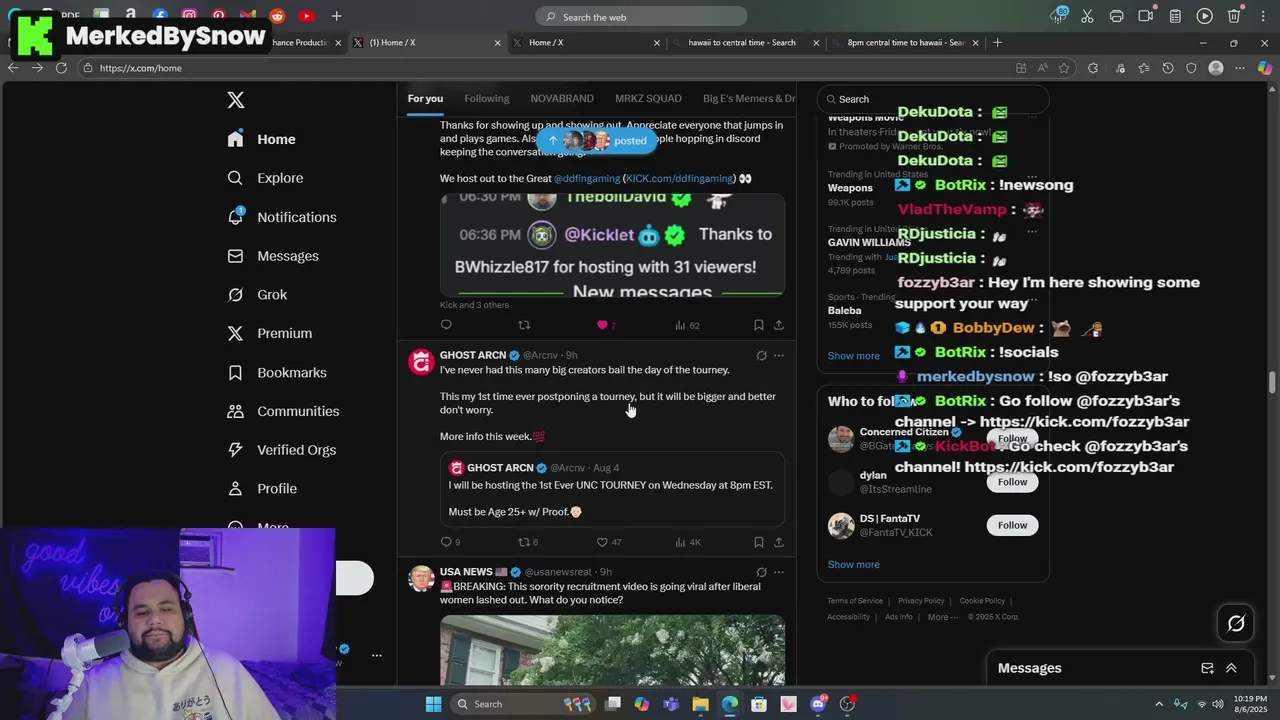The height and width of the screenshot is (720, 1280).
Task: Reply to the ddfingaming shoutout post
Action: [446, 325]
